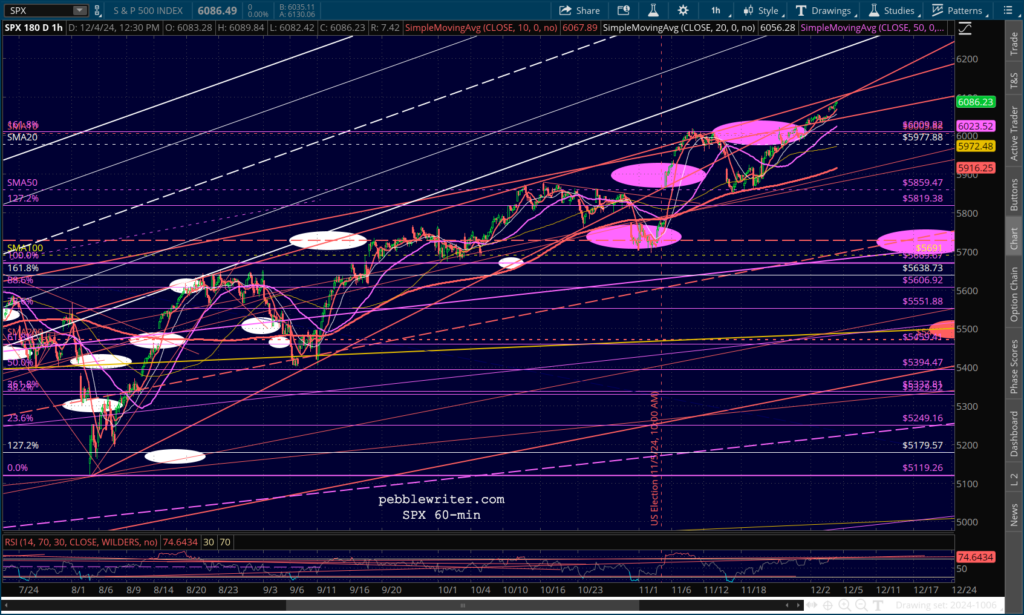Click the Share button in toolbar
This screenshot has width=1024, height=615.
[579, 10]
